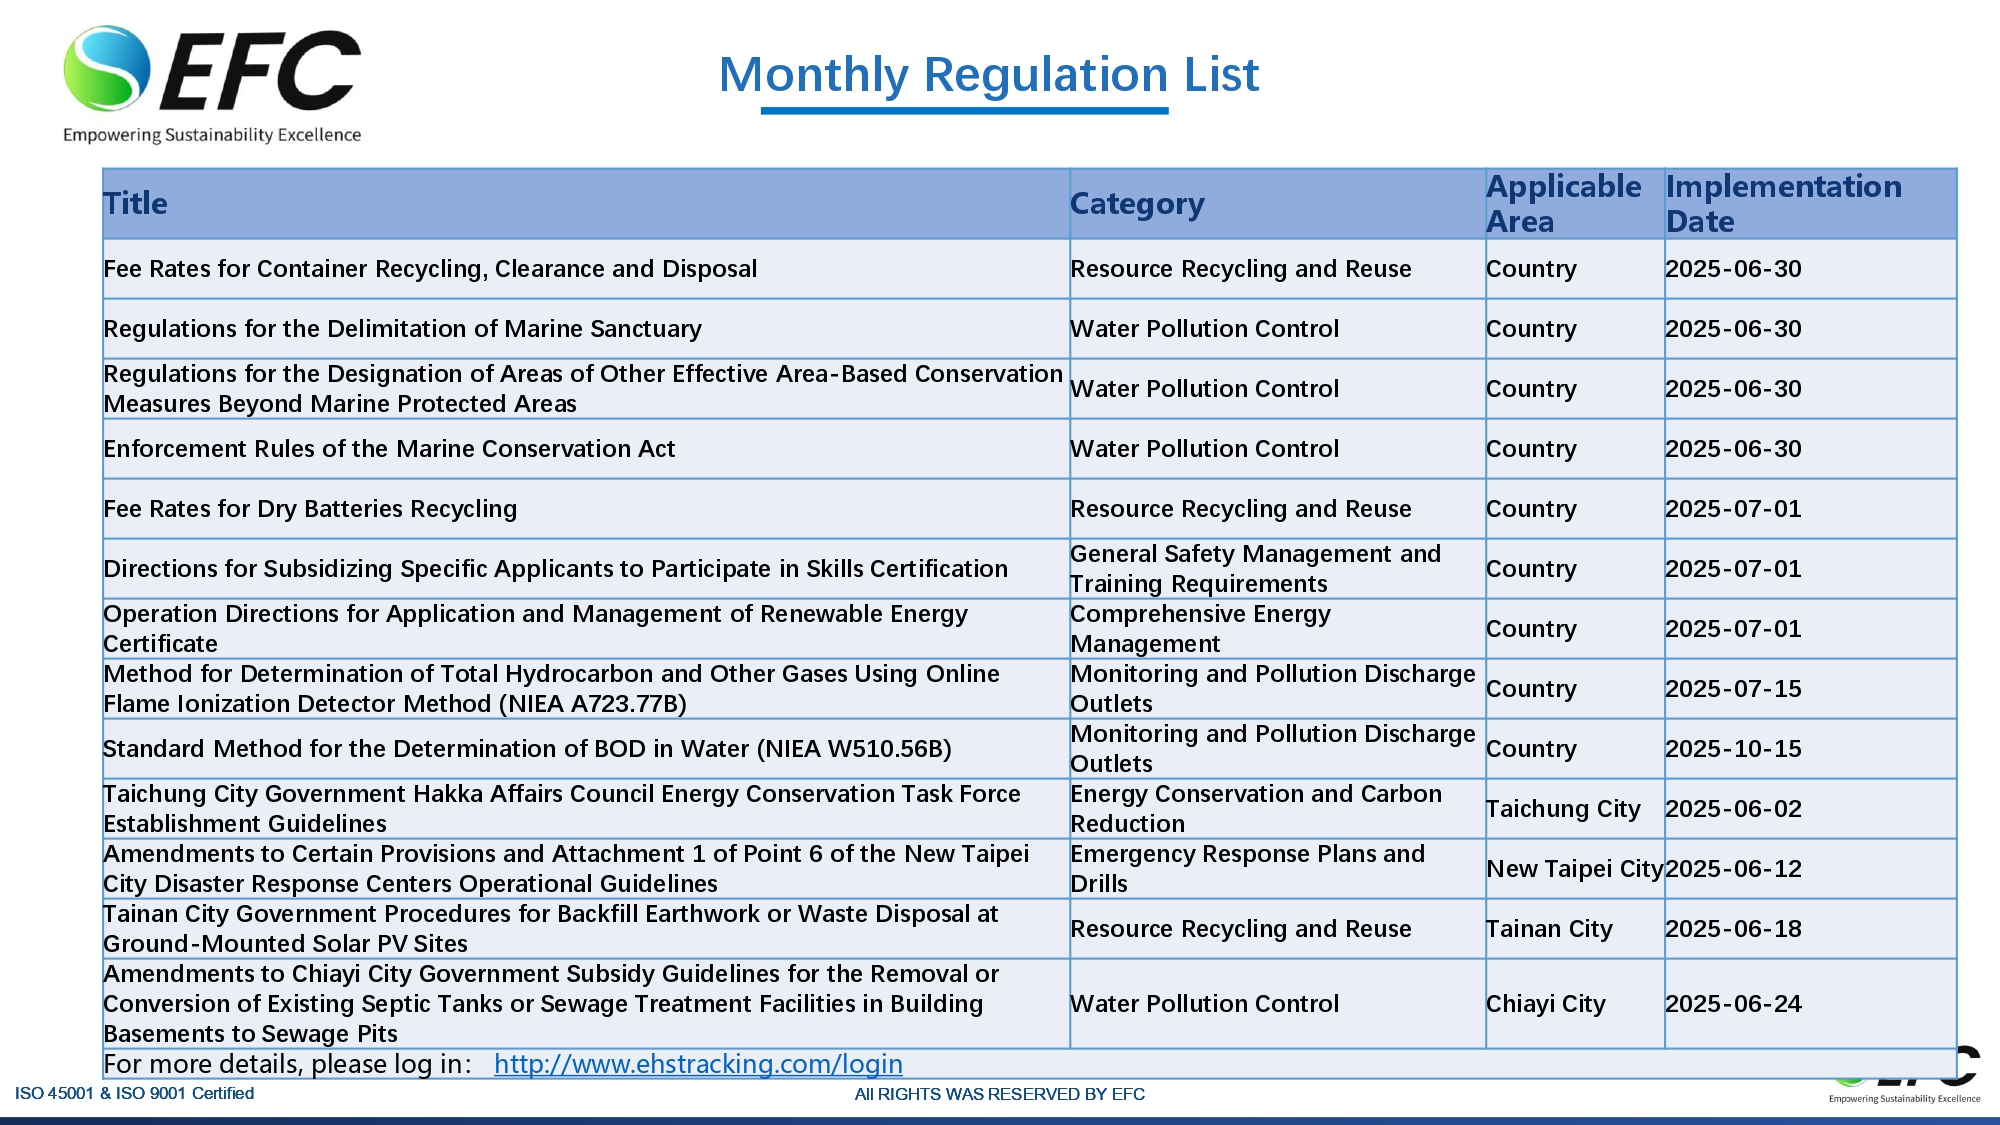The height and width of the screenshot is (1125, 2000).
Task: Click 'For more details, please log in:' text
Action: pyautogui.click(x=287, y=1064)
